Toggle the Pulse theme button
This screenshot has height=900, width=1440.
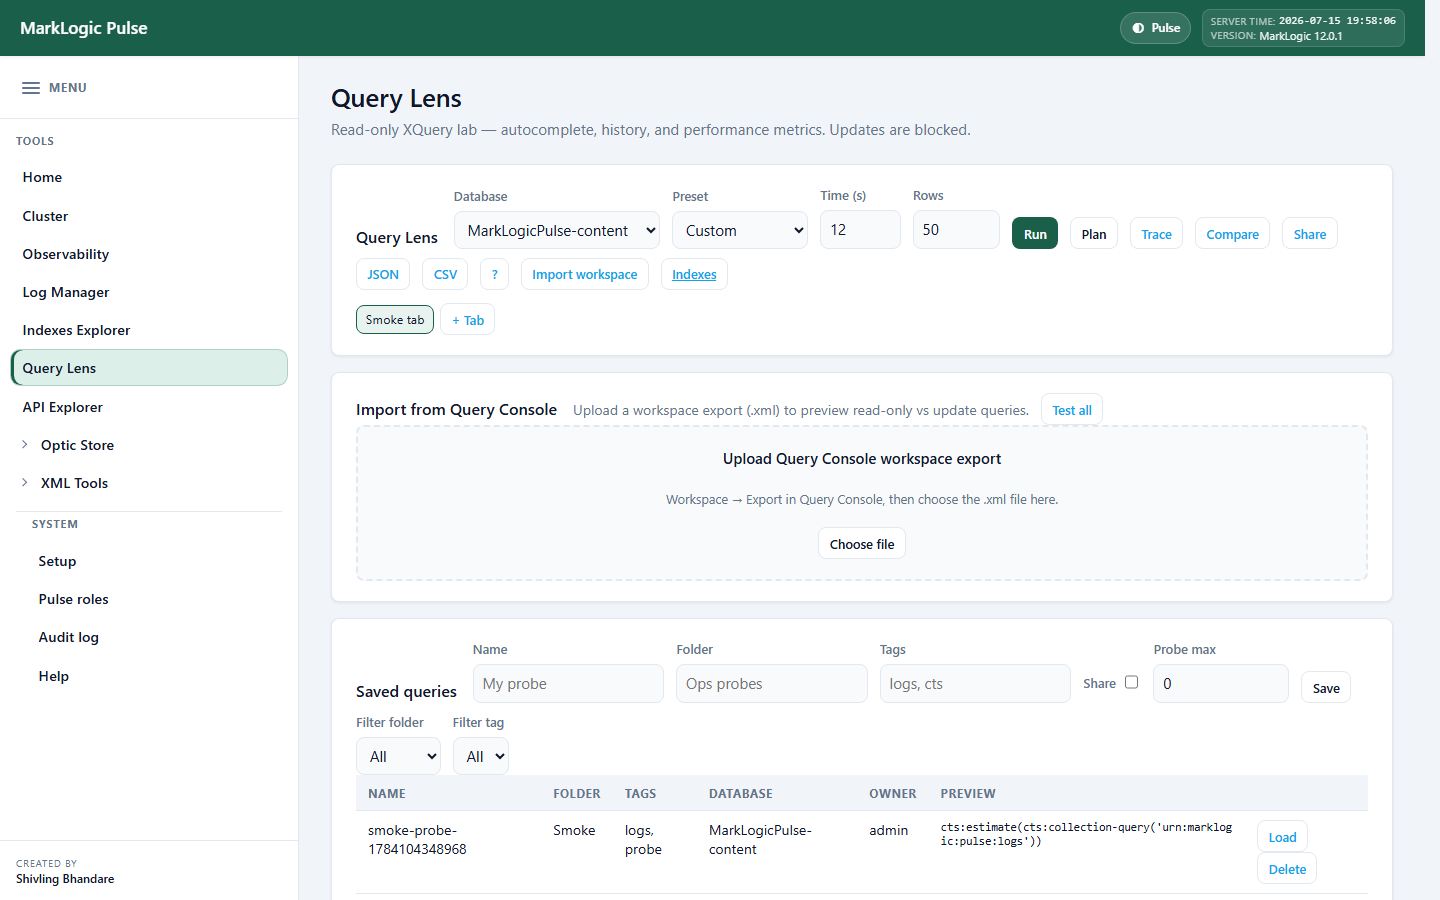pyautogui.click(x=1155, y=28)
